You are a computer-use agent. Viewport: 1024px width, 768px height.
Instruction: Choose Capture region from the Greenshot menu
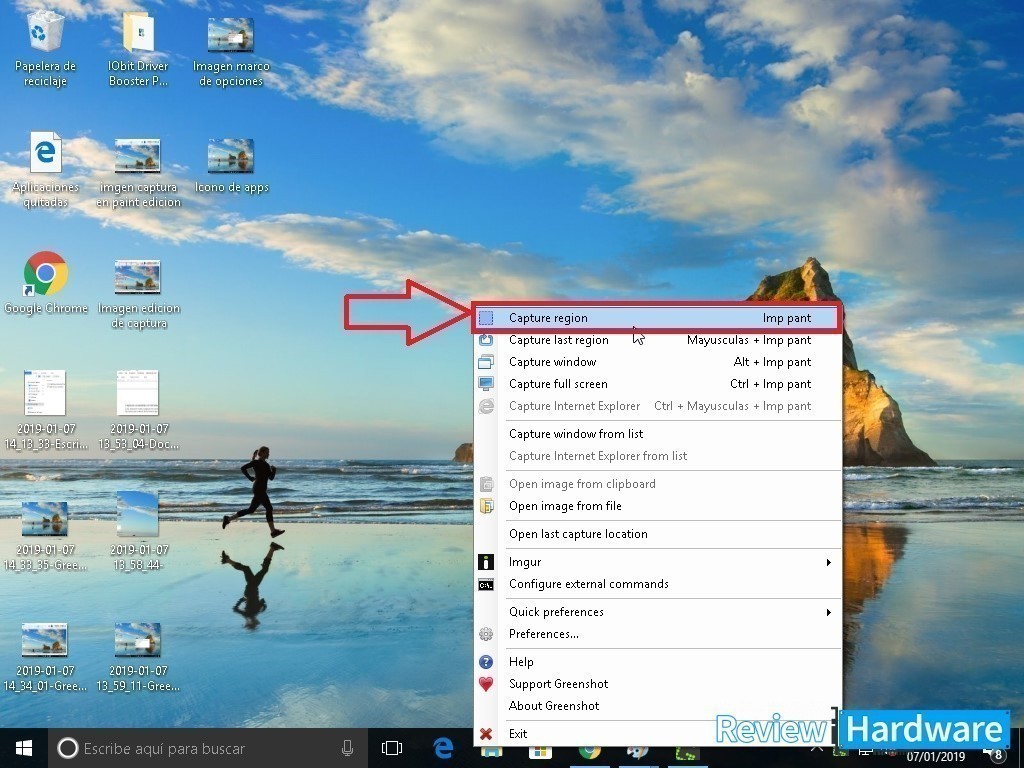tap(657, 318)
